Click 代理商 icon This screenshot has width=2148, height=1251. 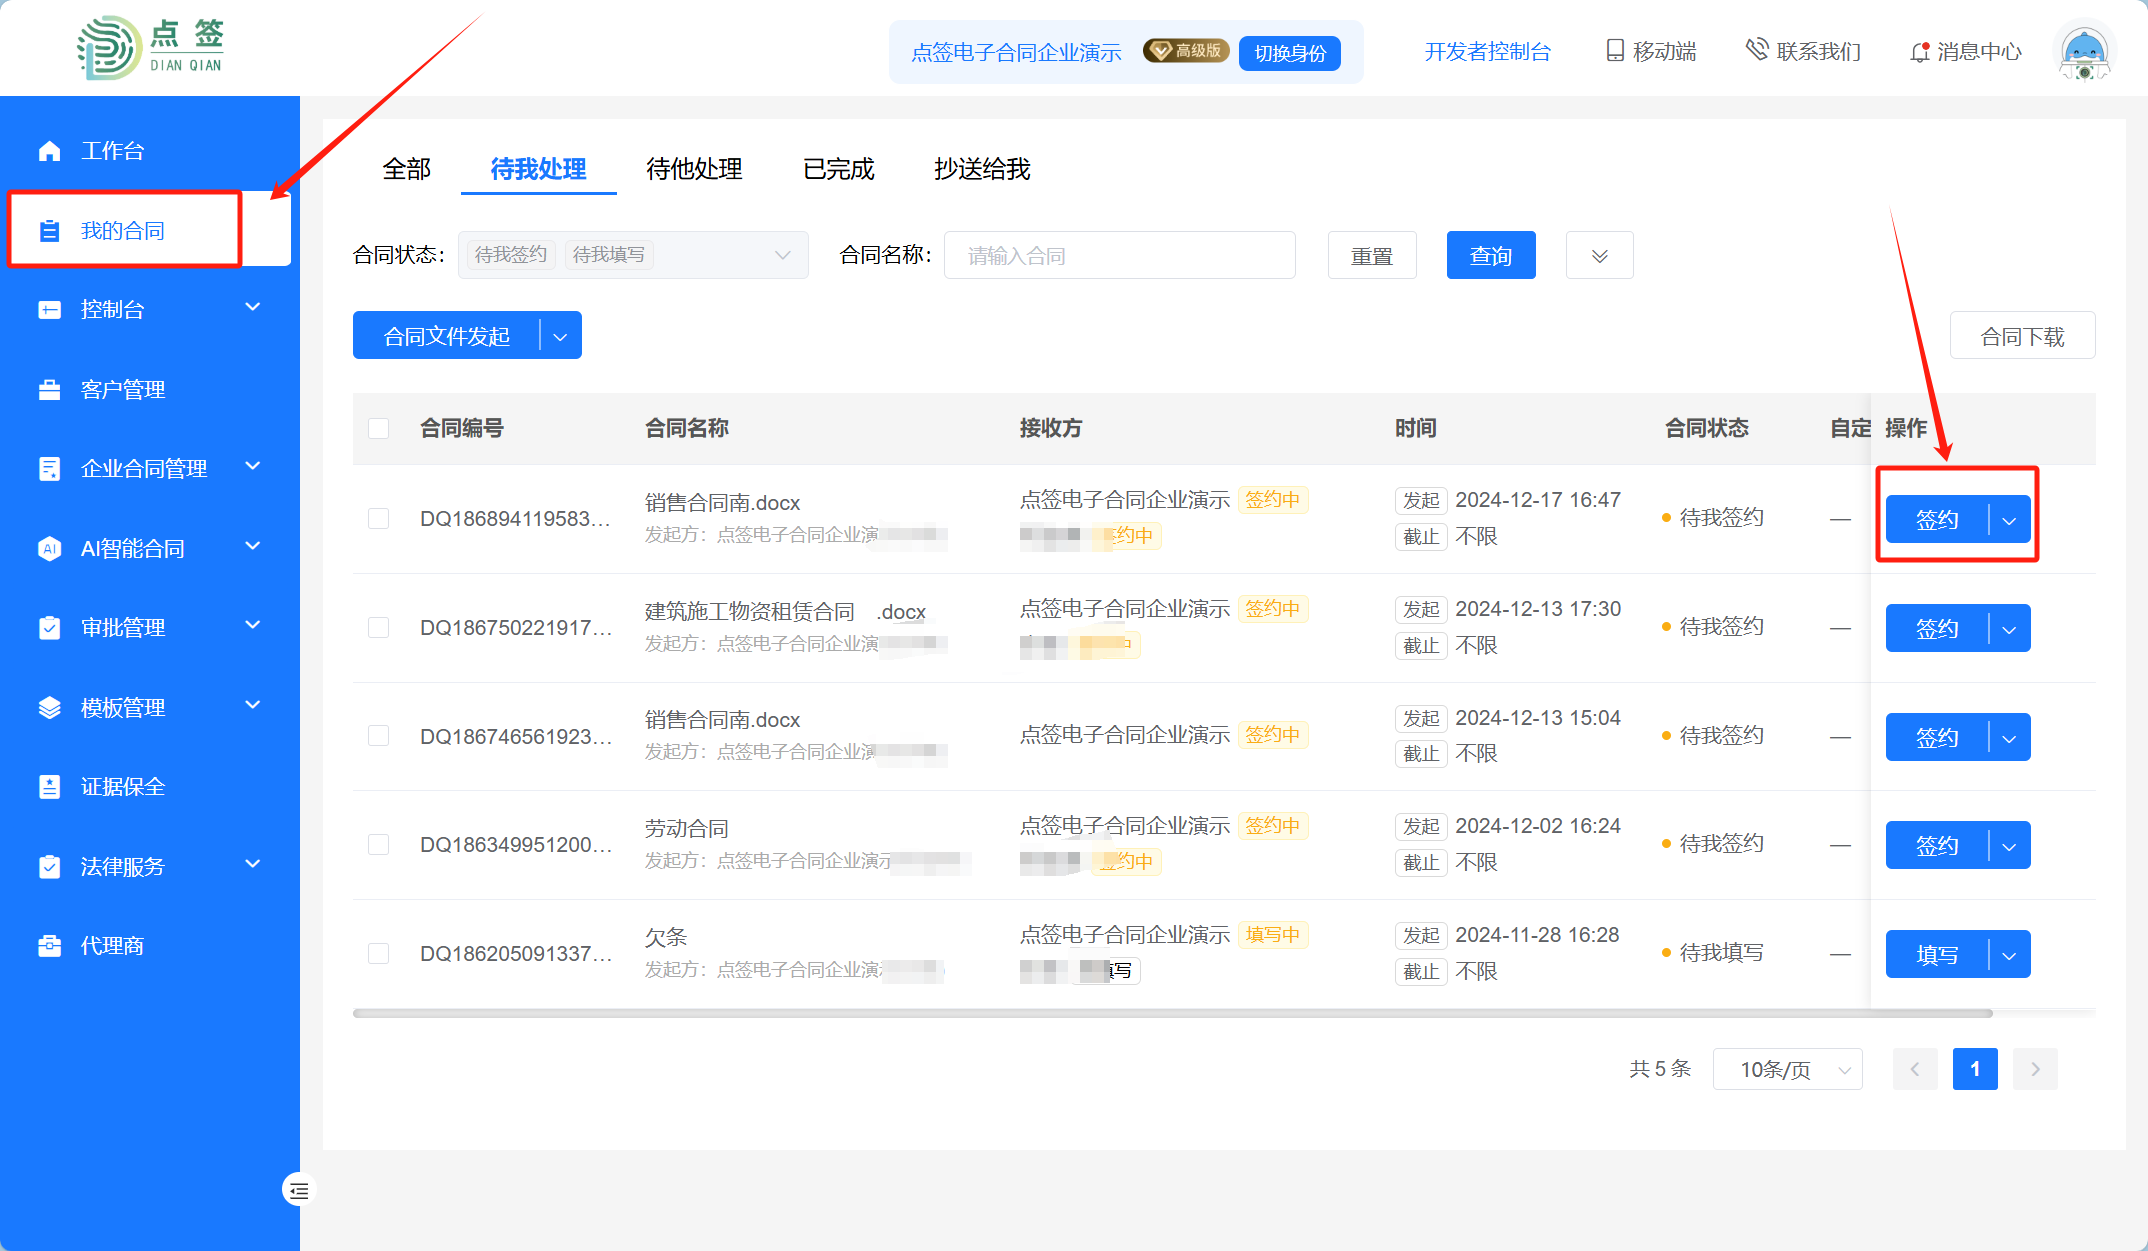49,946
